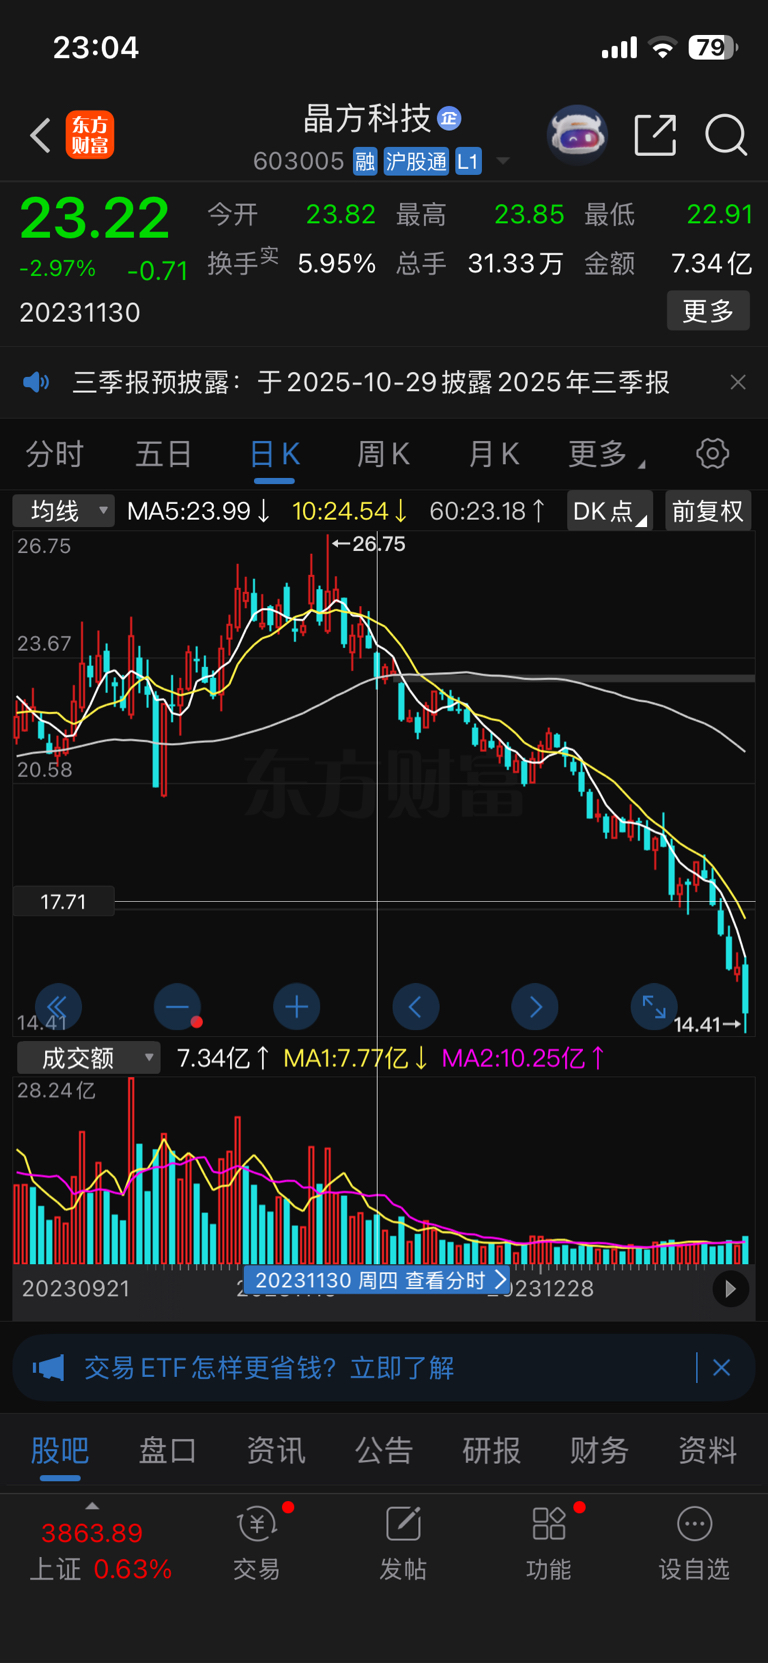The width and height of the screenshot is (768, 1663).
Task: Tap the 60:23.18 moving average value
Action: click(x=487, y=511)
